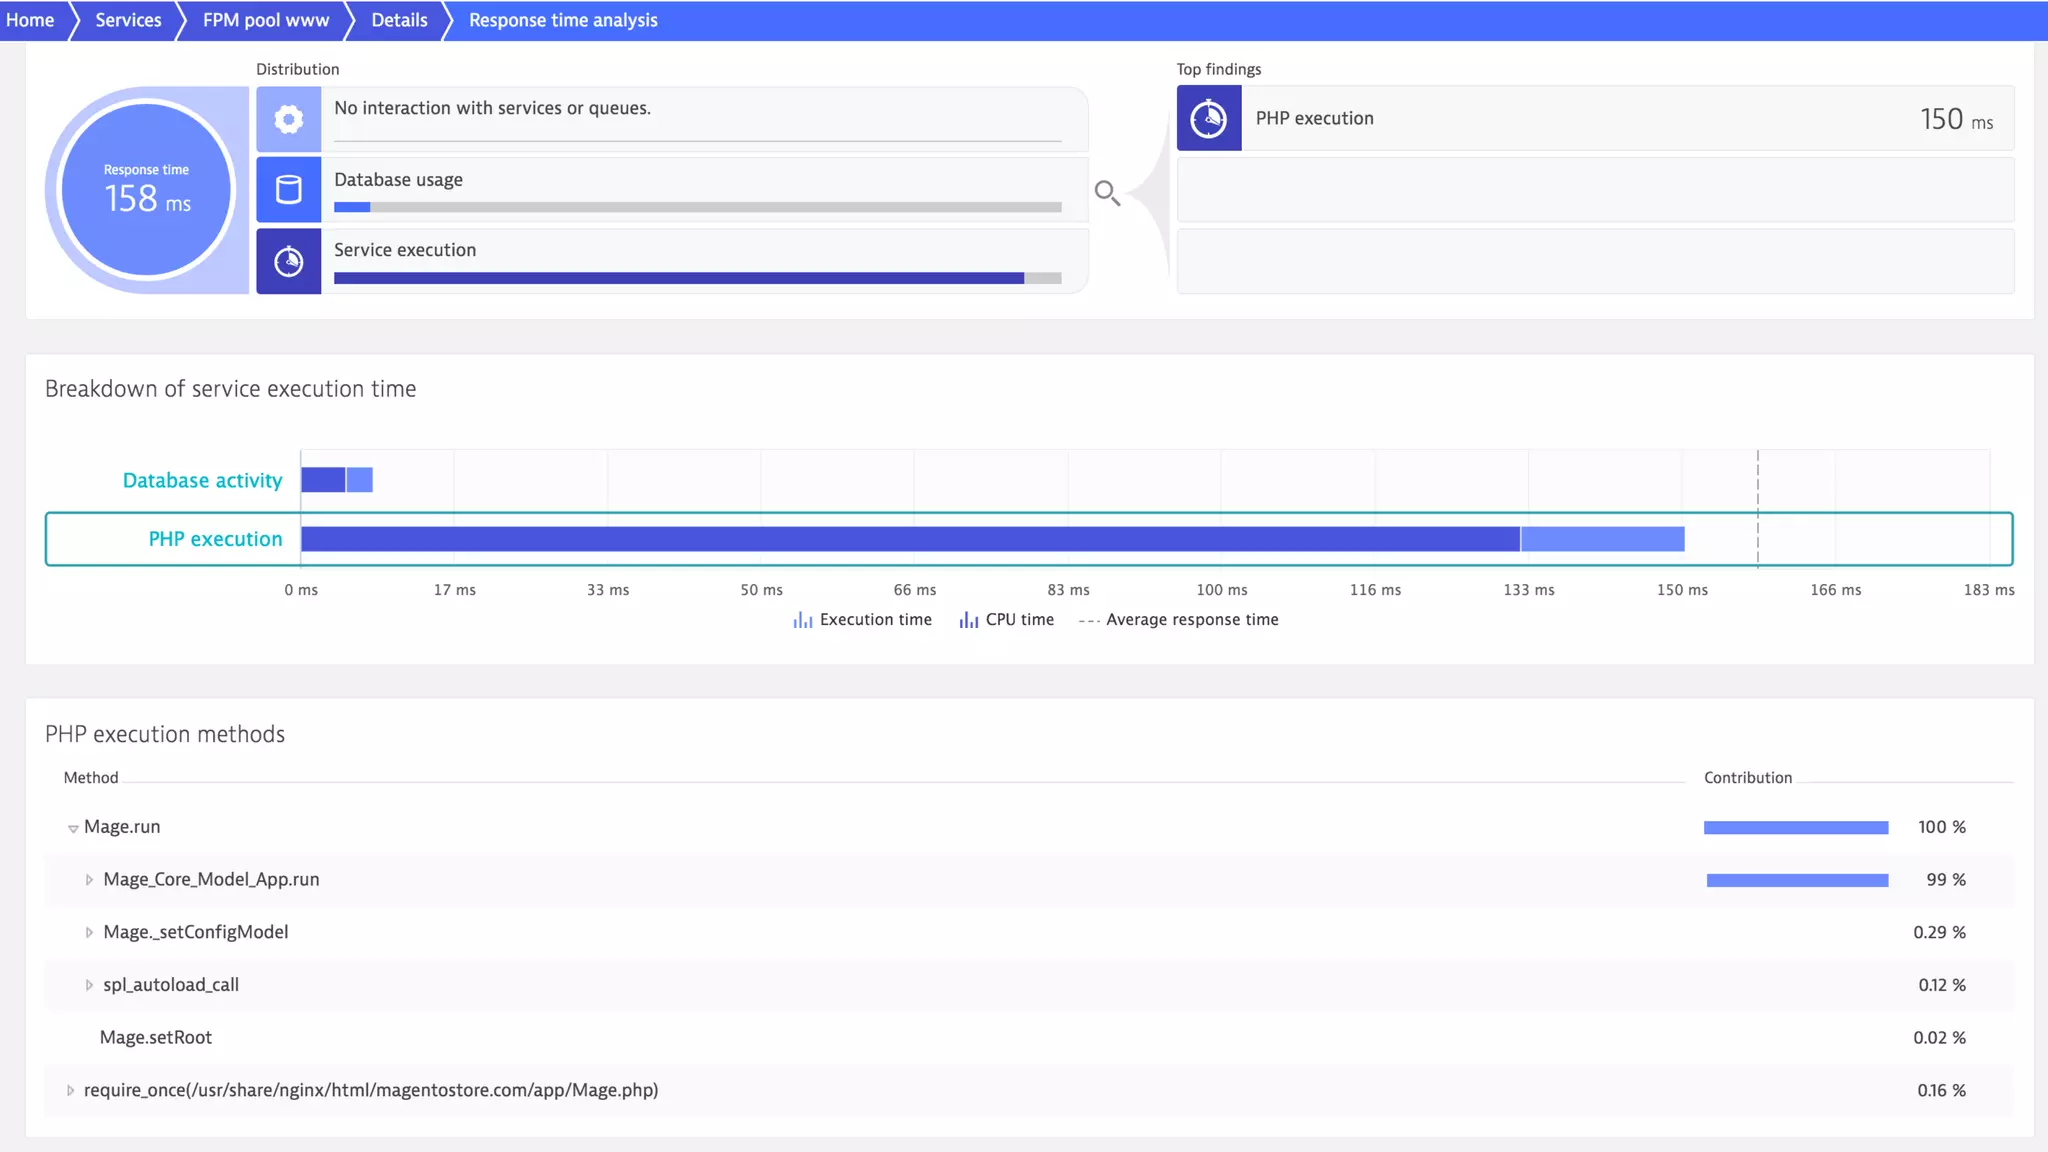Image resolution: width=2048 pixels, height=1152 pixels.
Task: Expand the Mage._setConfigModel method
Action: click(89, 932)
